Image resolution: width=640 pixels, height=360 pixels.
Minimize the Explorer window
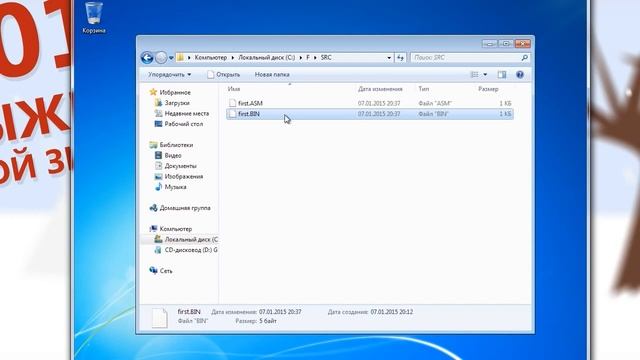489,43
